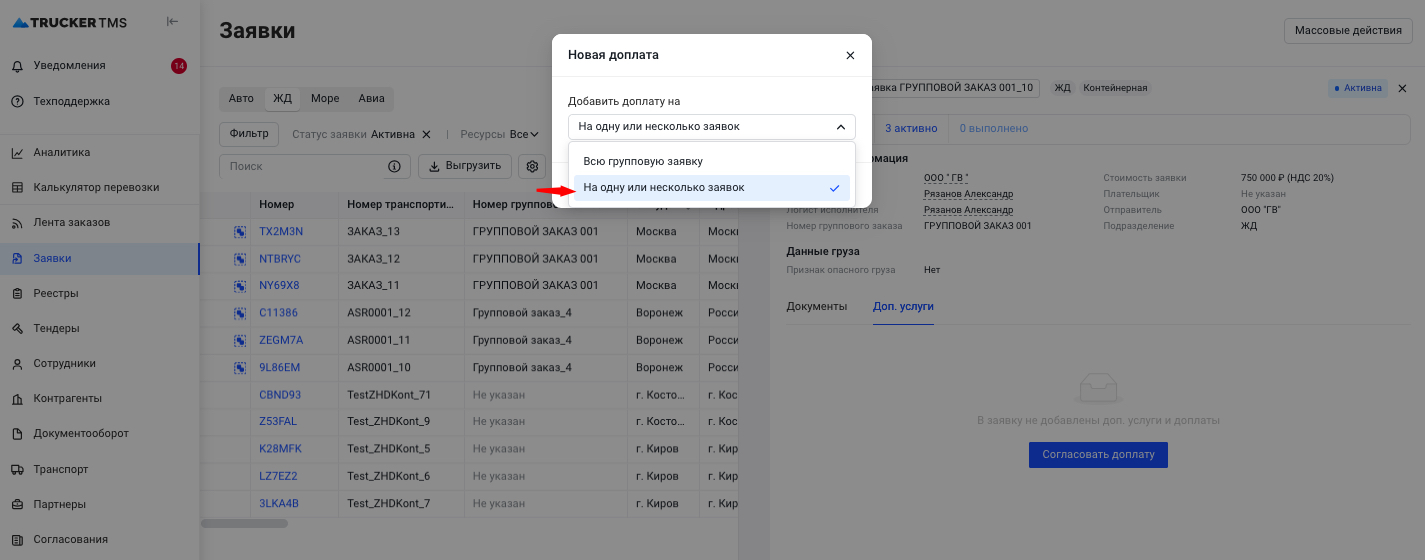This screenshot has width=1425, height=560.
Task: Open notifications bell icon in sidebar
Action: (x=18, y=66)
